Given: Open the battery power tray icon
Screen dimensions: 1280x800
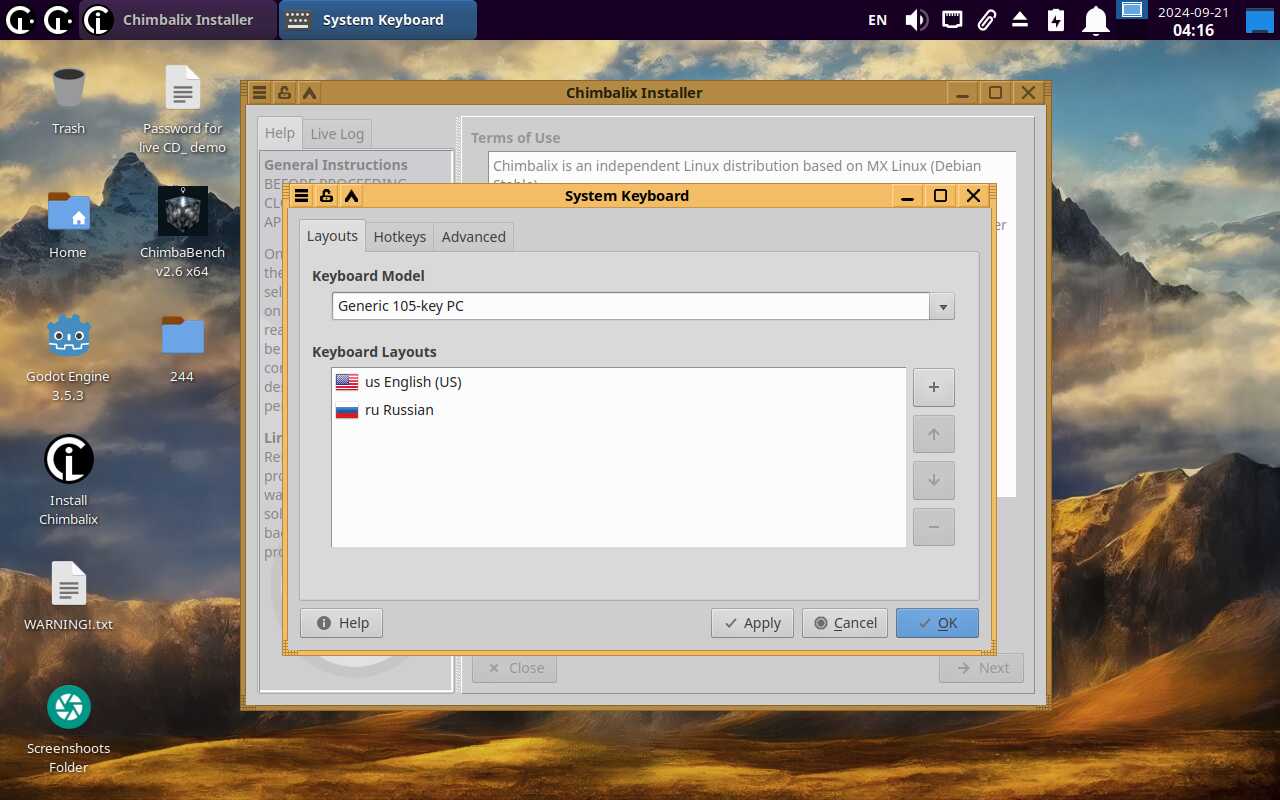Looking at the screenshot, I should [1056, 20].
